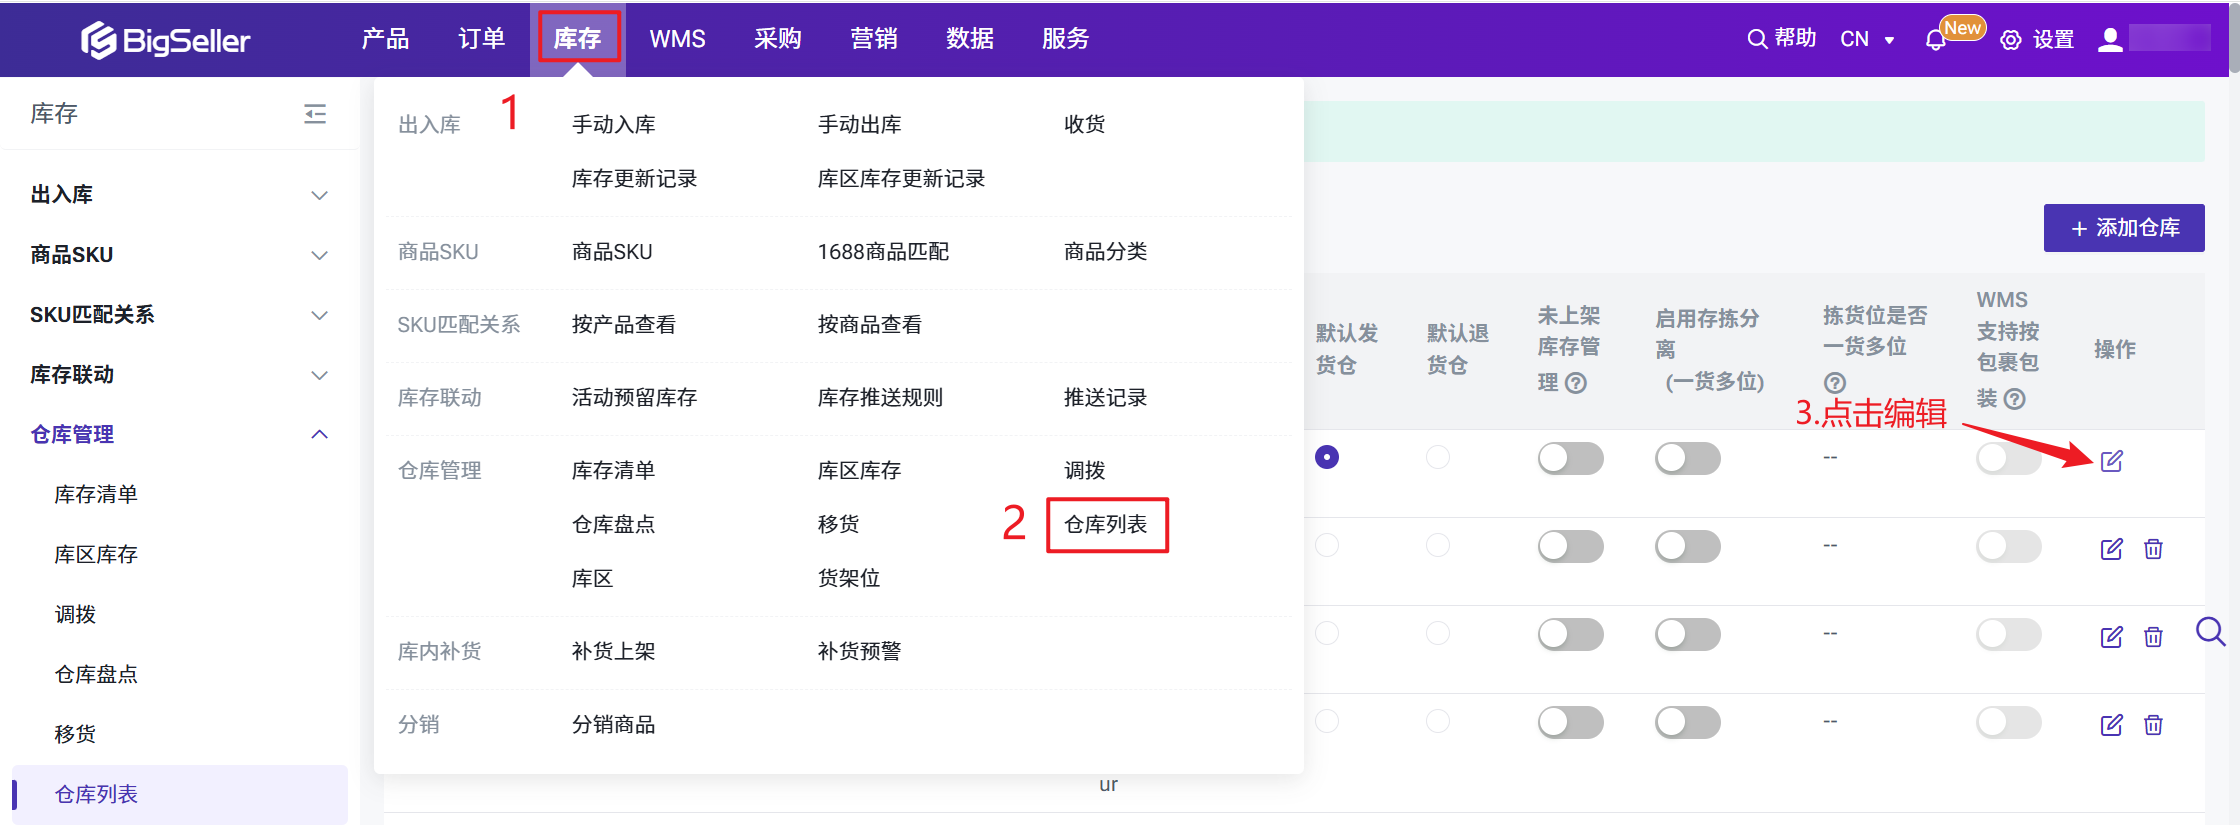The width and height of the screenshot is (2240, 825).
Task: Click the 添加仓库 button
Action: tap(2124, 228)
